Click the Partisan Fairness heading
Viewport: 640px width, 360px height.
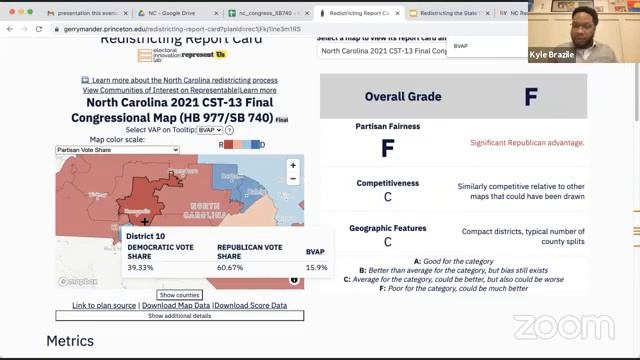tap(388, 127)
